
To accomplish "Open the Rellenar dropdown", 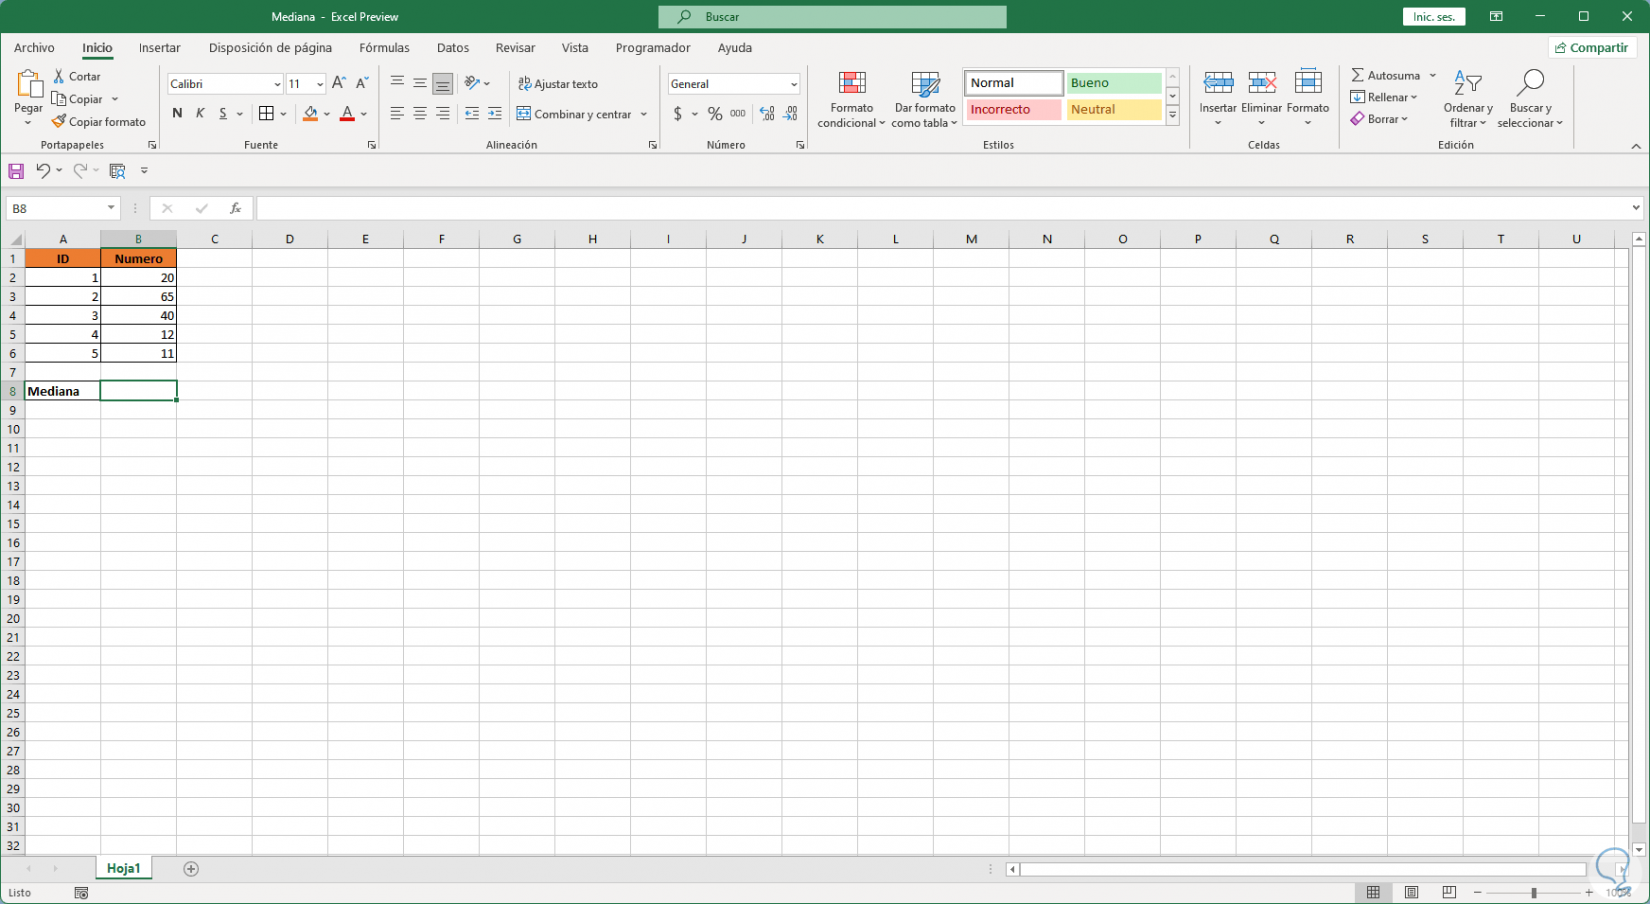I will pyautogui.click(x=1384, y=97).
